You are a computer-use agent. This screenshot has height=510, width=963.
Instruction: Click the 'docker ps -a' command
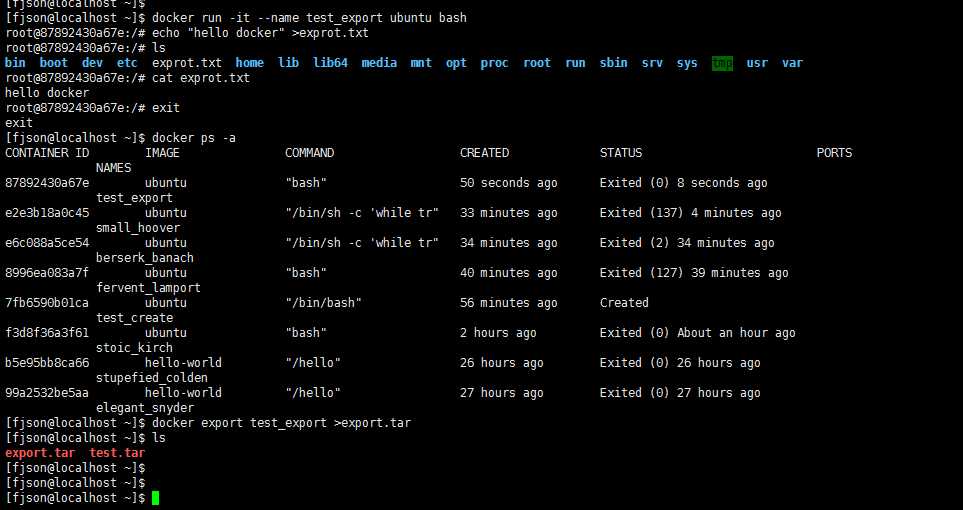(x=194, y=138)
